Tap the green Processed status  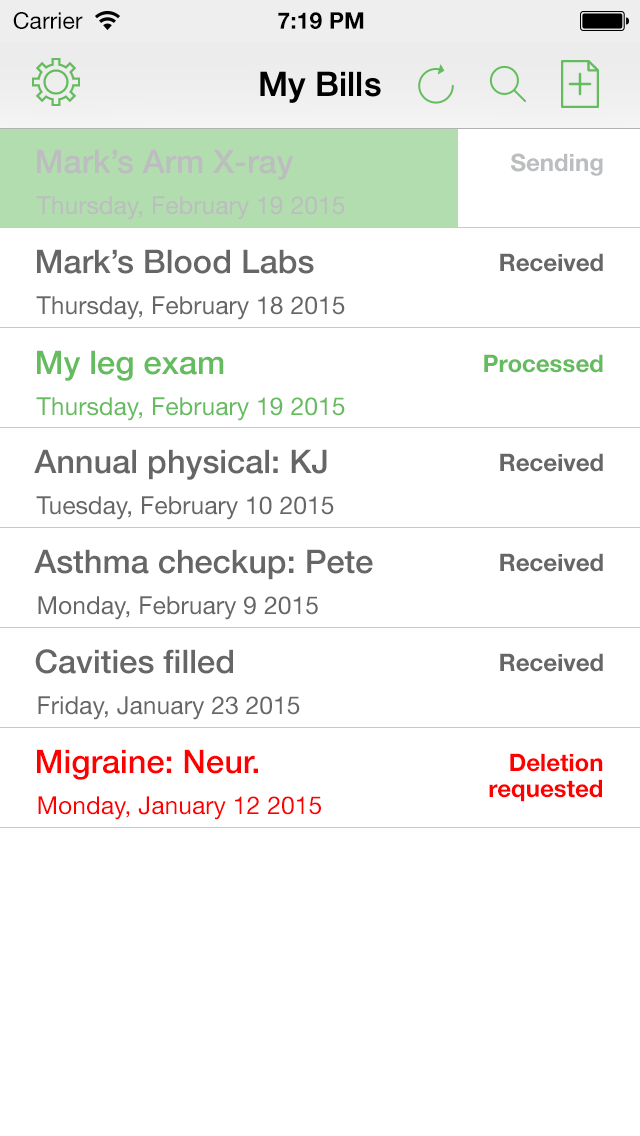click(543, 364)
